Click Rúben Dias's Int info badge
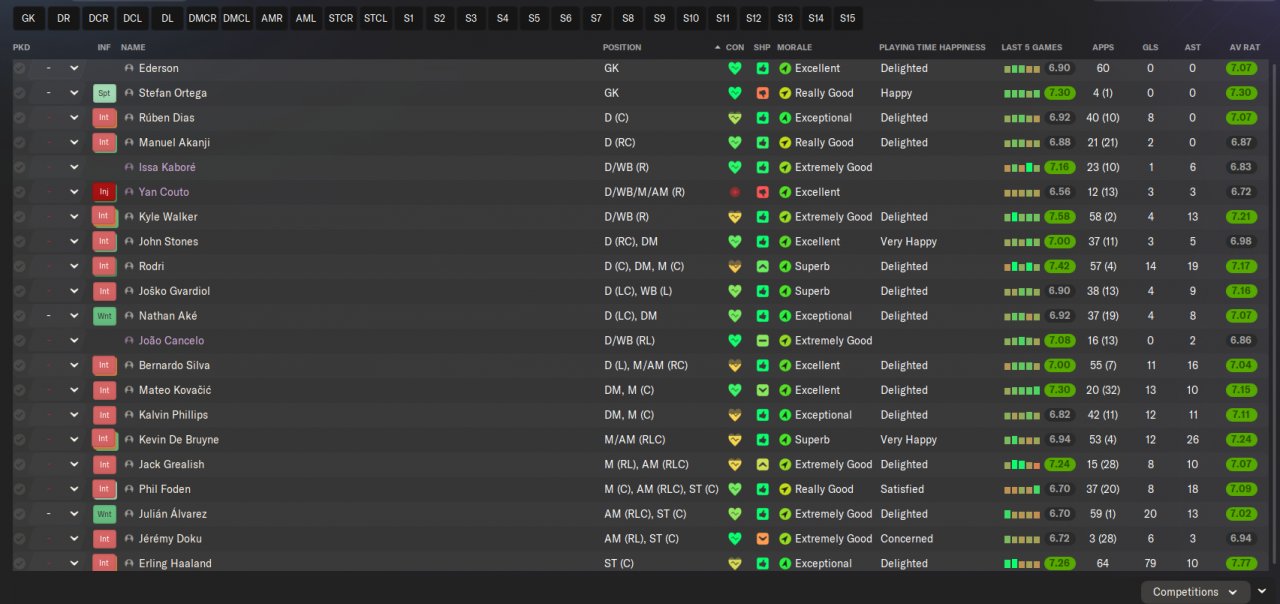The height and width of the screenshot is (604, 1280). 104,118
